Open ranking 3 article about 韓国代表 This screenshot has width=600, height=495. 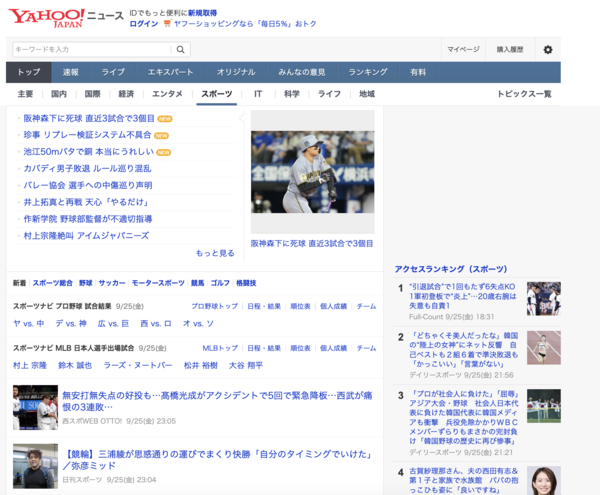464,417
